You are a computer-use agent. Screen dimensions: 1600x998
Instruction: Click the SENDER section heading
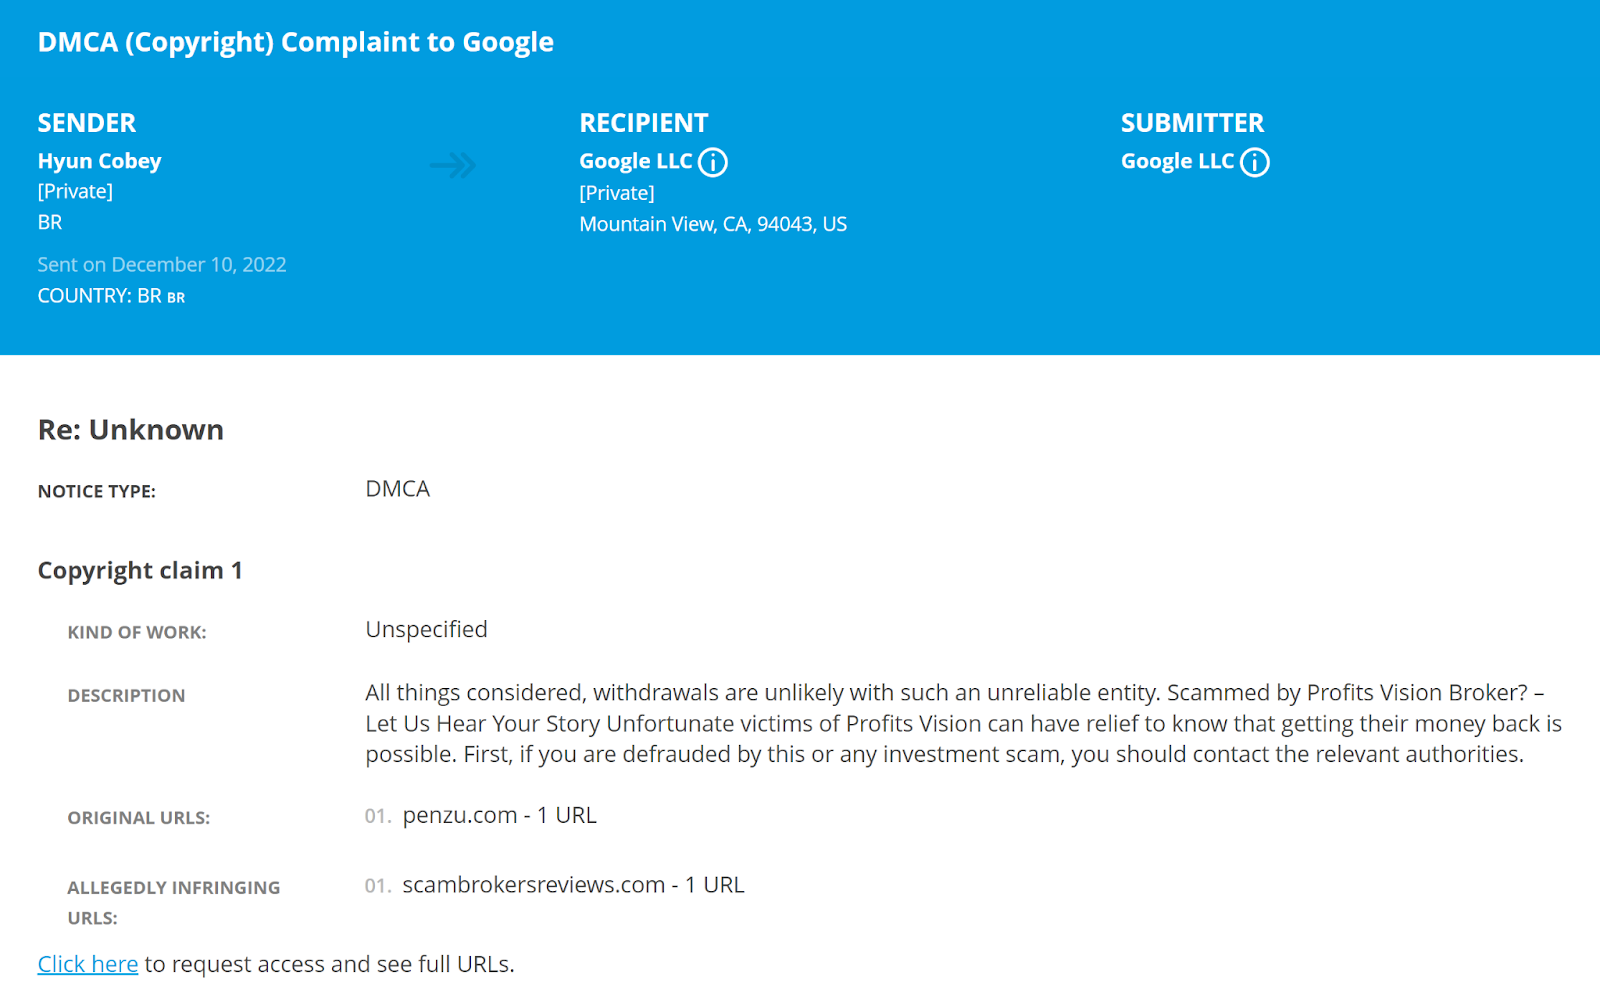[x=87, y=123]
